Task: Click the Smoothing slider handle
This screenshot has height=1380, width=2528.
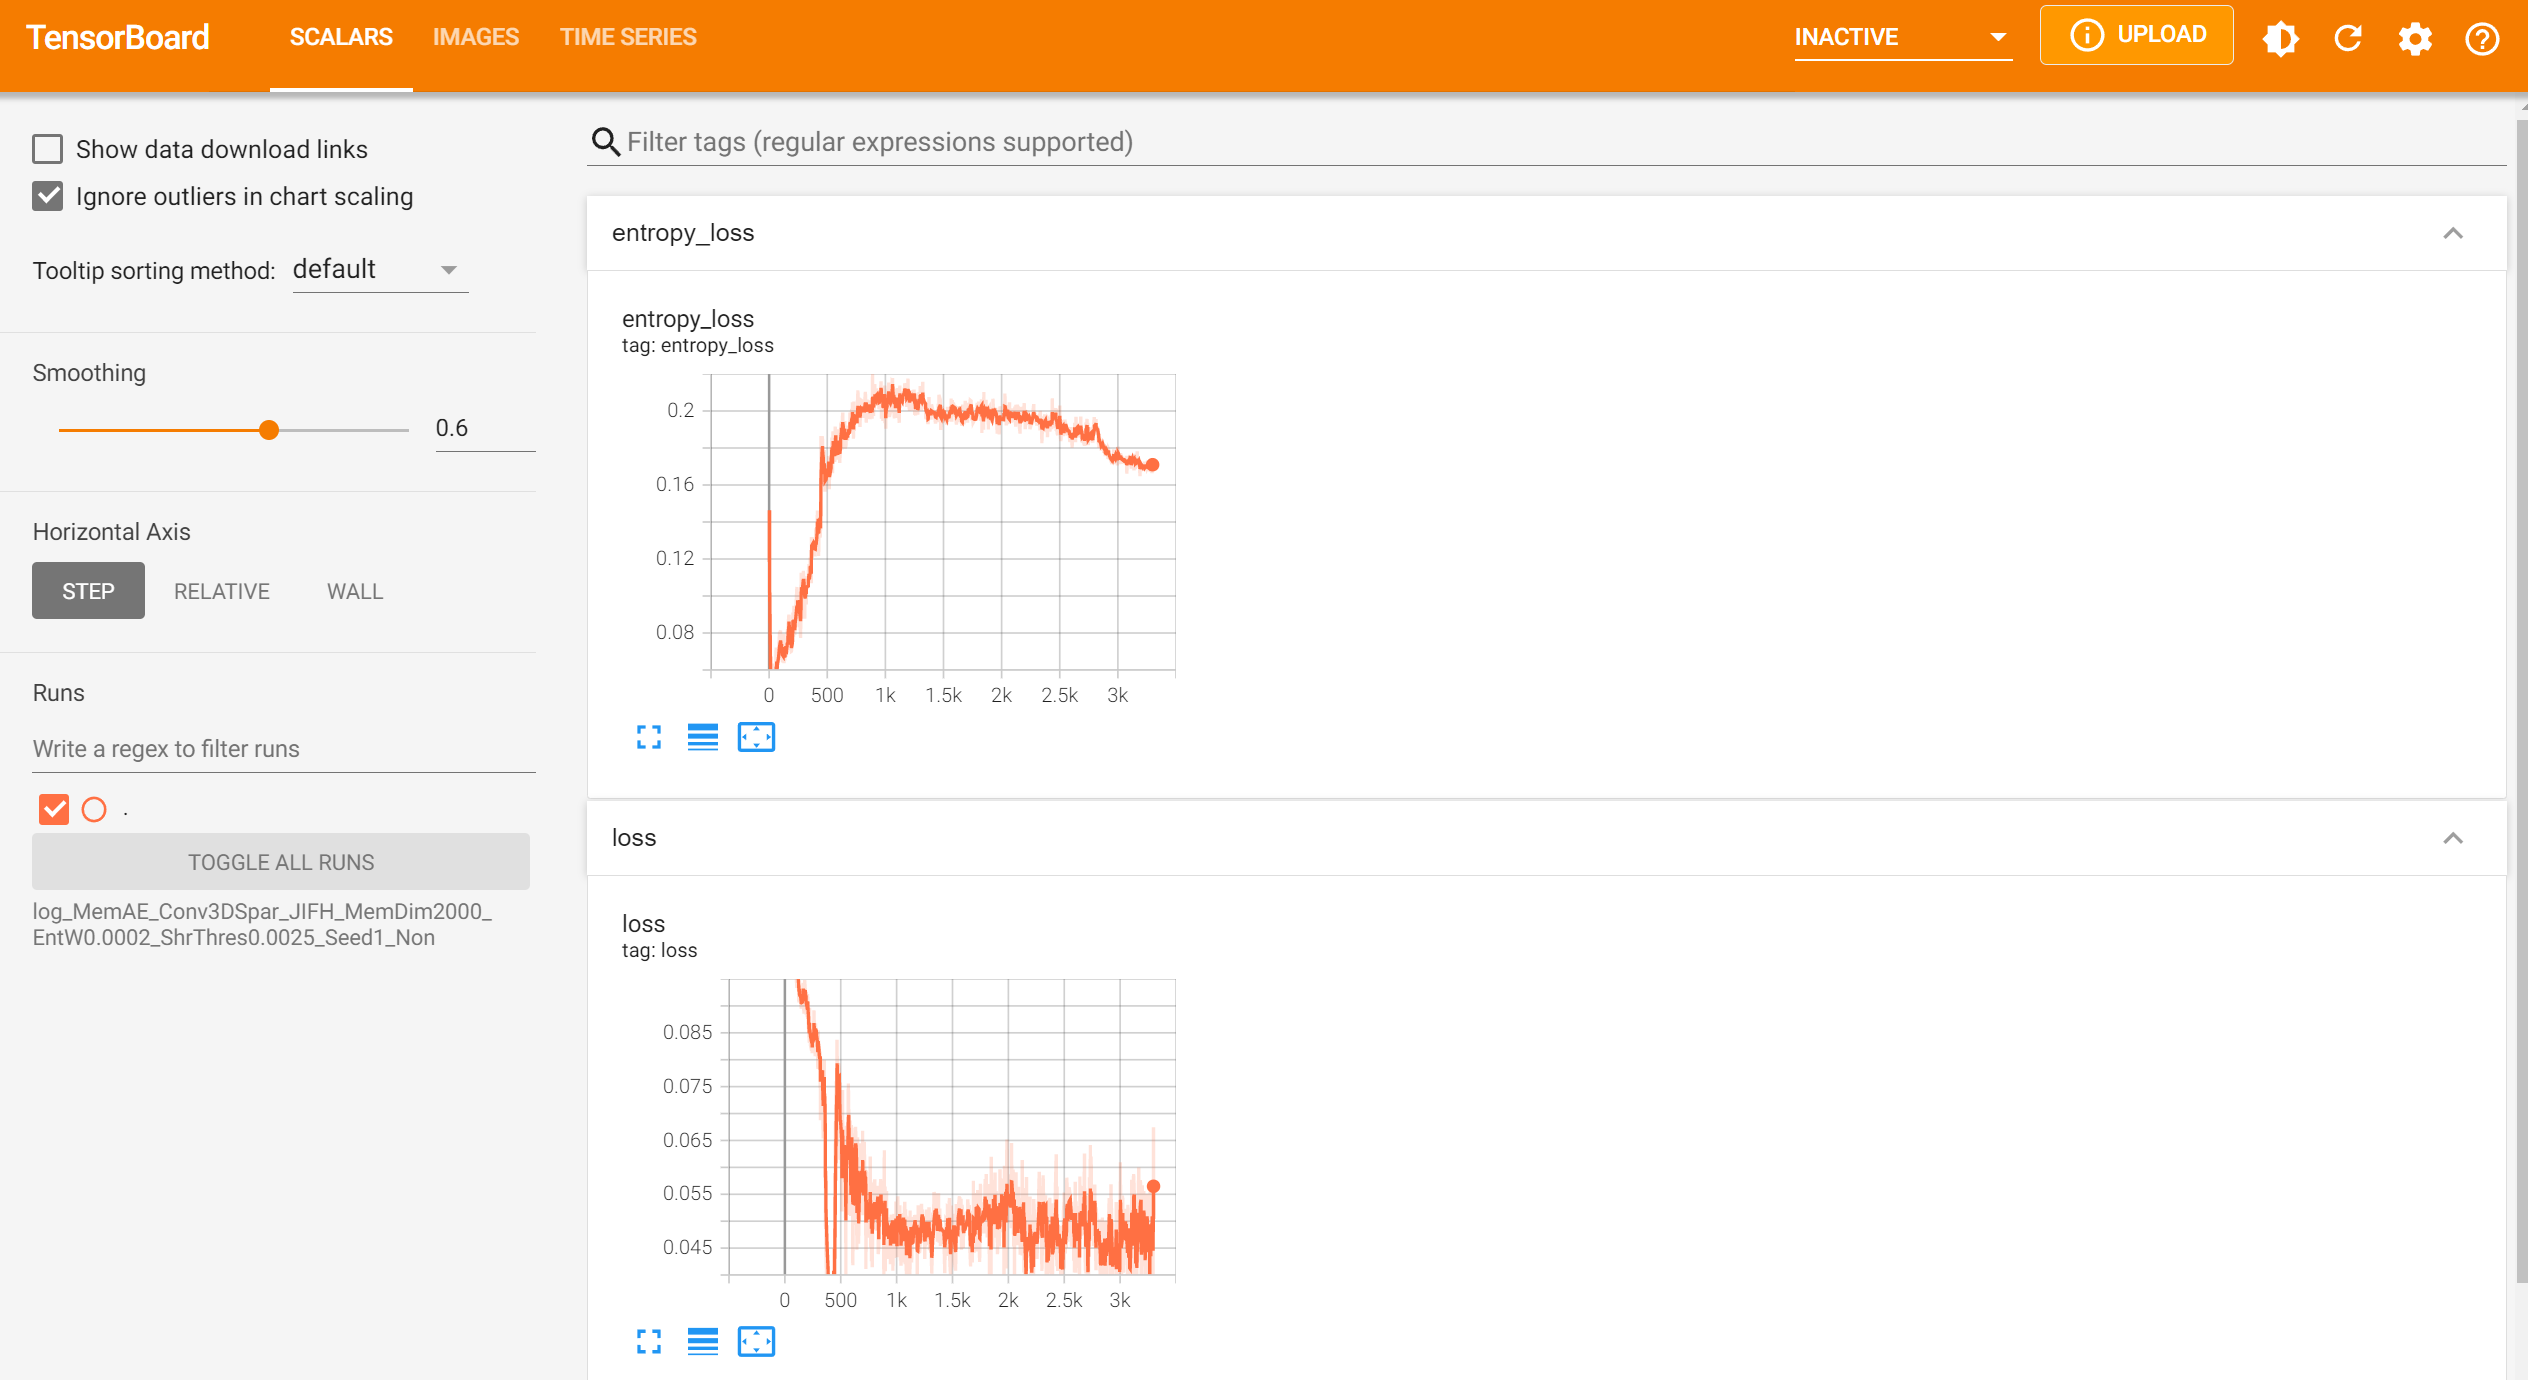Action: 268,430
